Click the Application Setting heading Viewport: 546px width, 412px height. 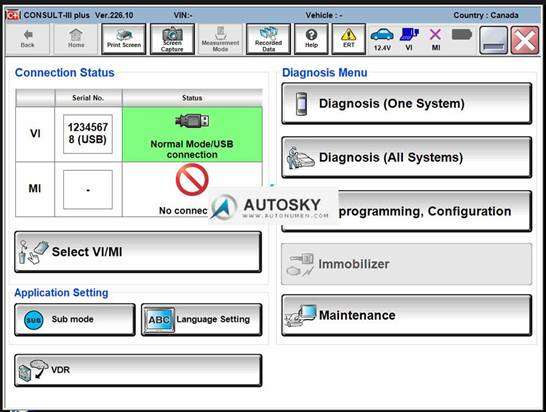(x=61, y=293)
